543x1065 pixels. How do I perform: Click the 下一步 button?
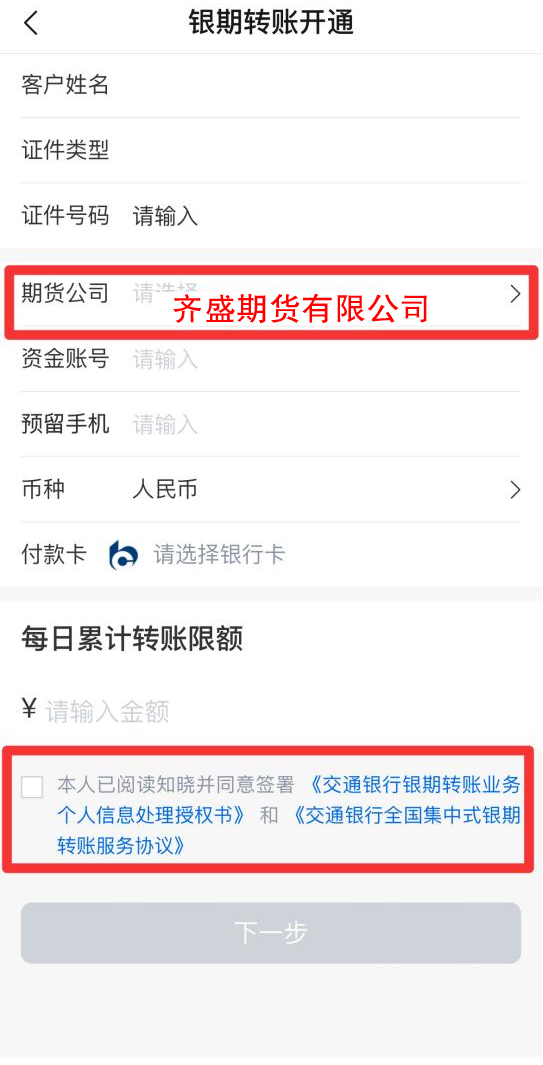point(271,933)
